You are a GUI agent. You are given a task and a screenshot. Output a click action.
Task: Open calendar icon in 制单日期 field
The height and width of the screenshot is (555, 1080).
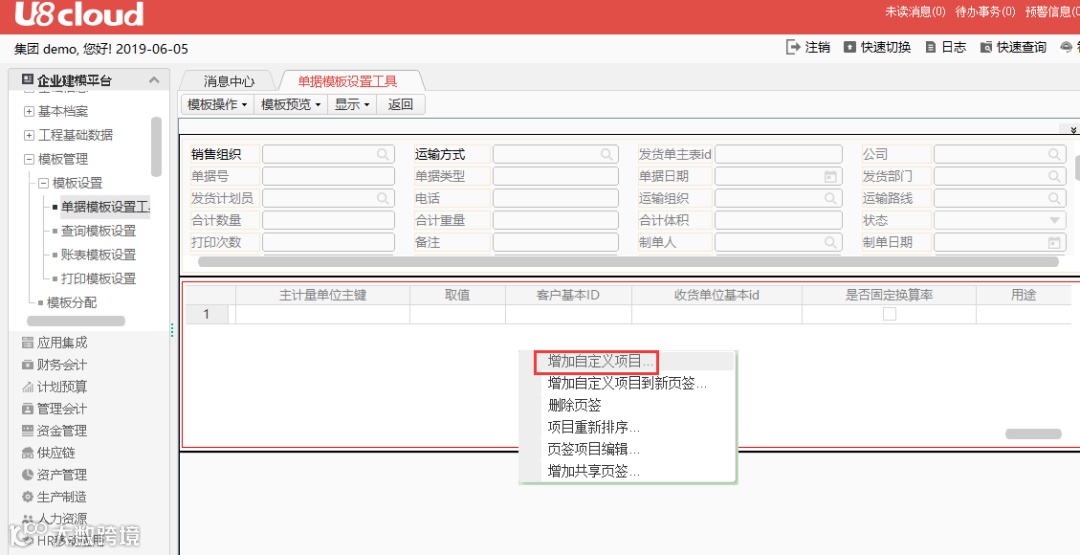(1055, 242)
